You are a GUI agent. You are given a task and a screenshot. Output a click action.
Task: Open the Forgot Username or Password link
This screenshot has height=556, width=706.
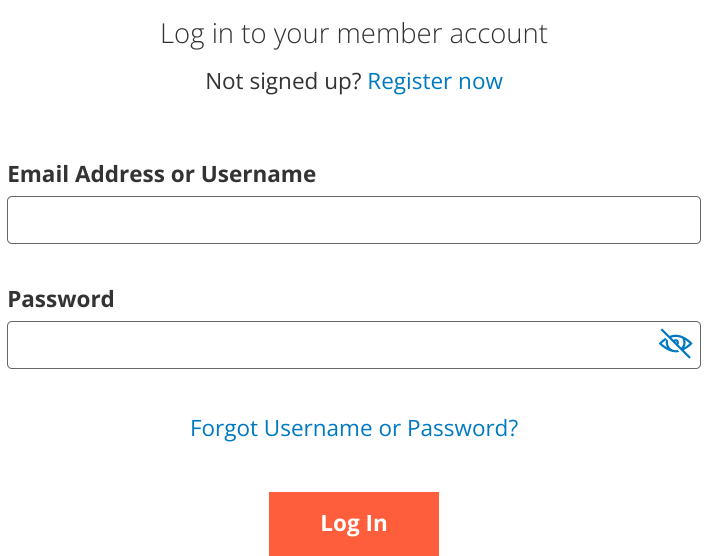tap(354, 428)
